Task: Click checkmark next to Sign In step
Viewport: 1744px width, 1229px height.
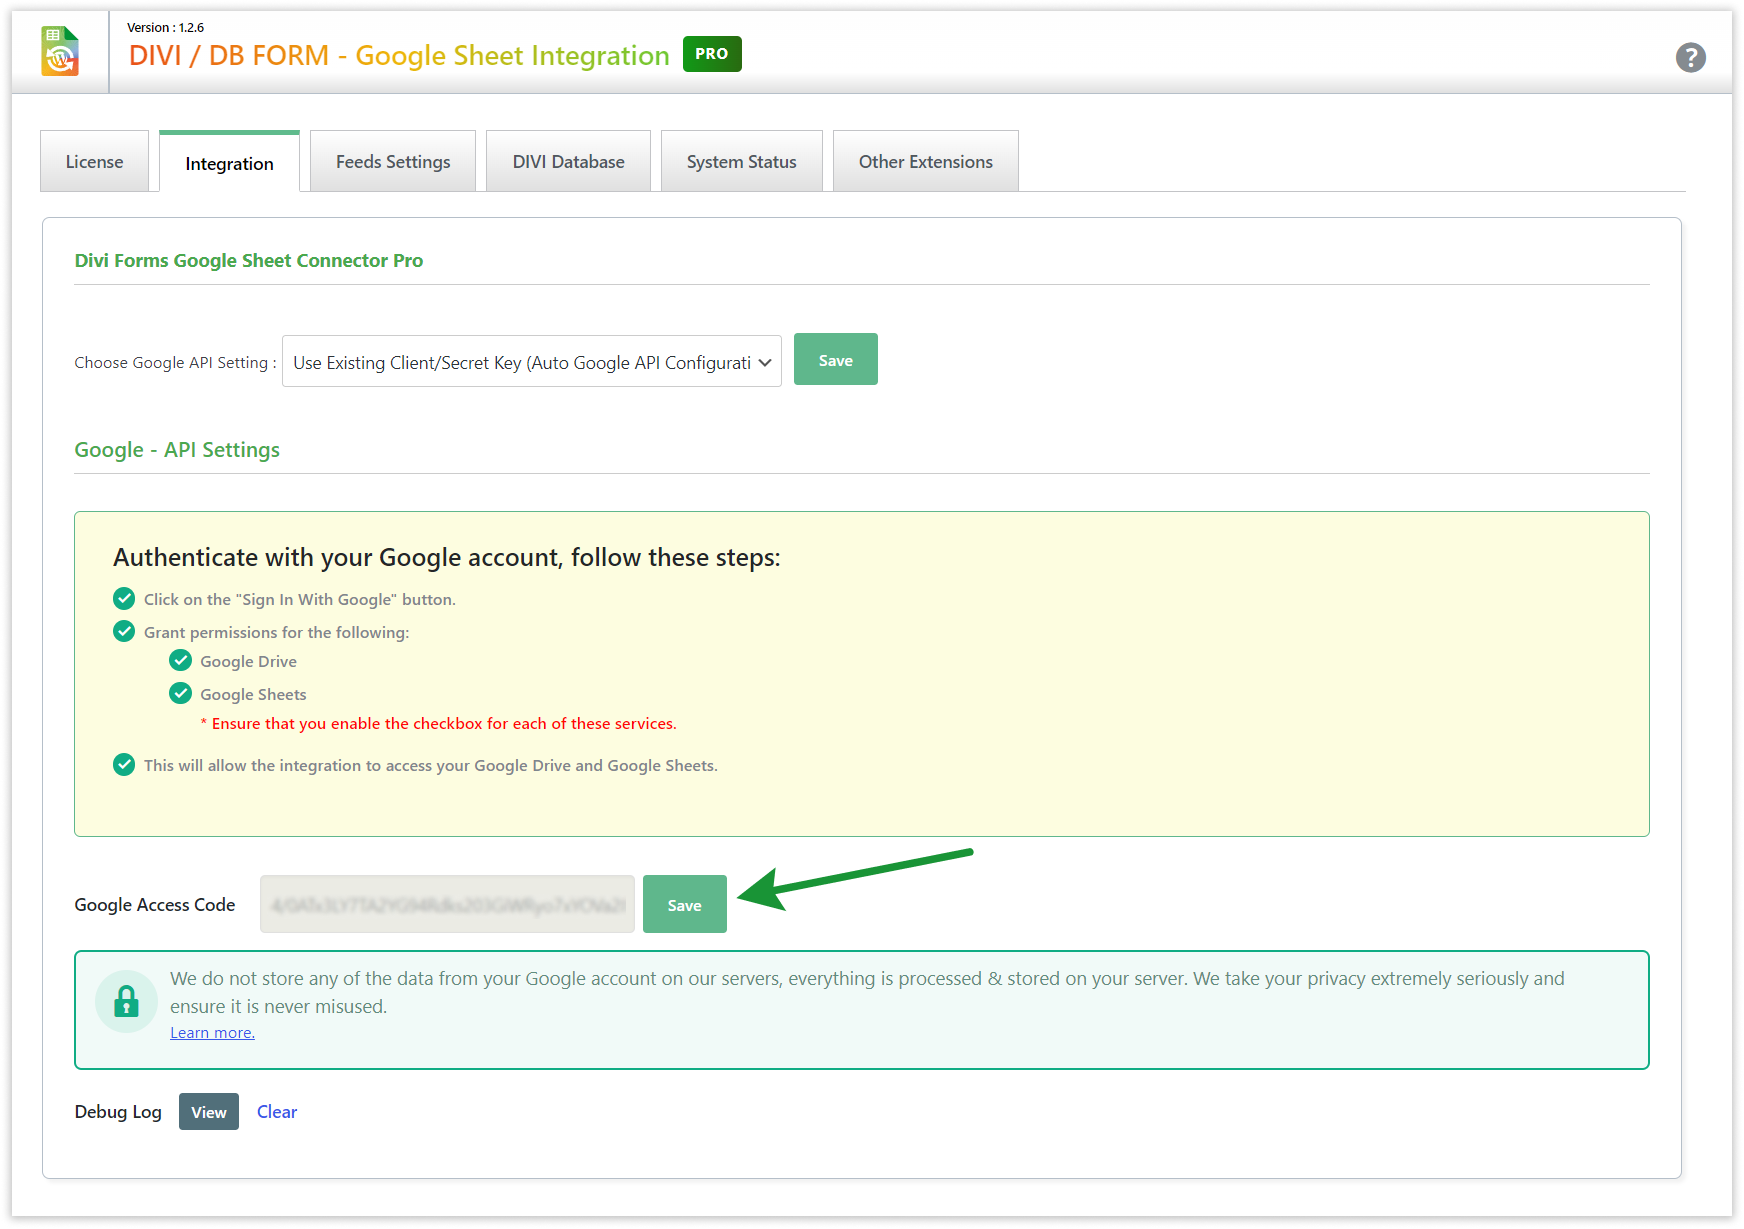Action: [124, 599]
